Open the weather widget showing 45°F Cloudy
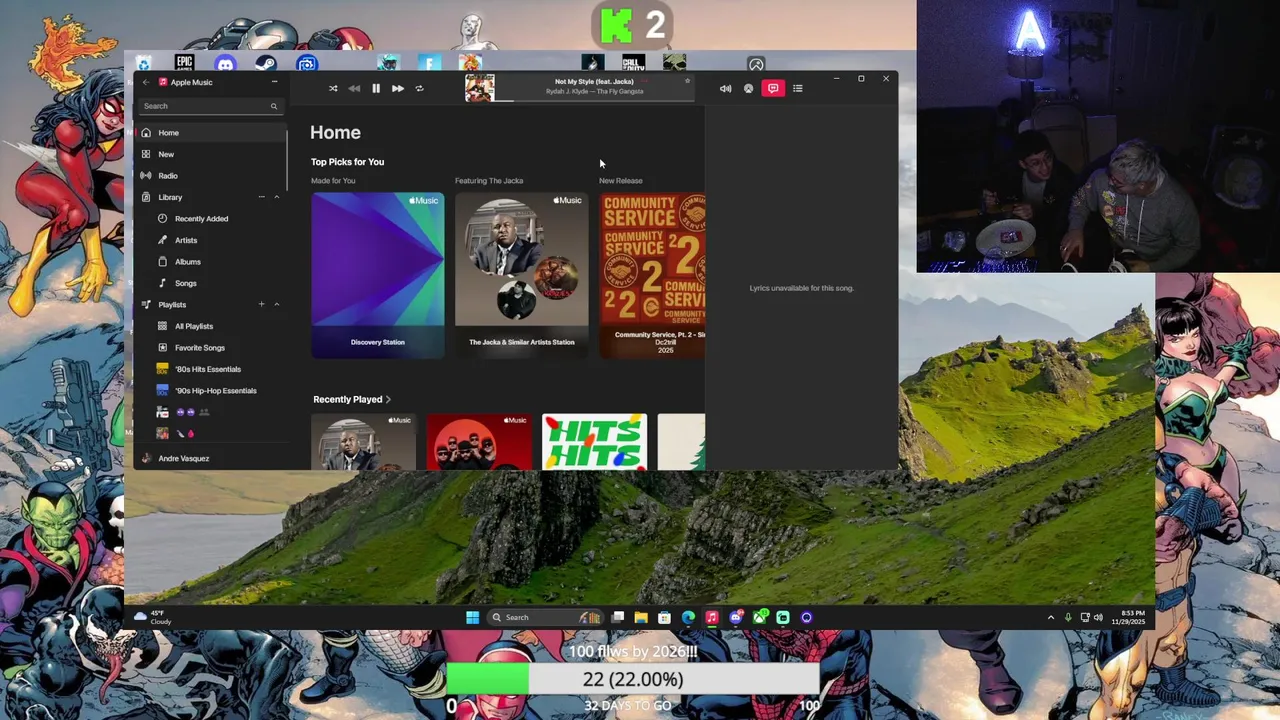The image size is (1280, 720). click(153, 617)
